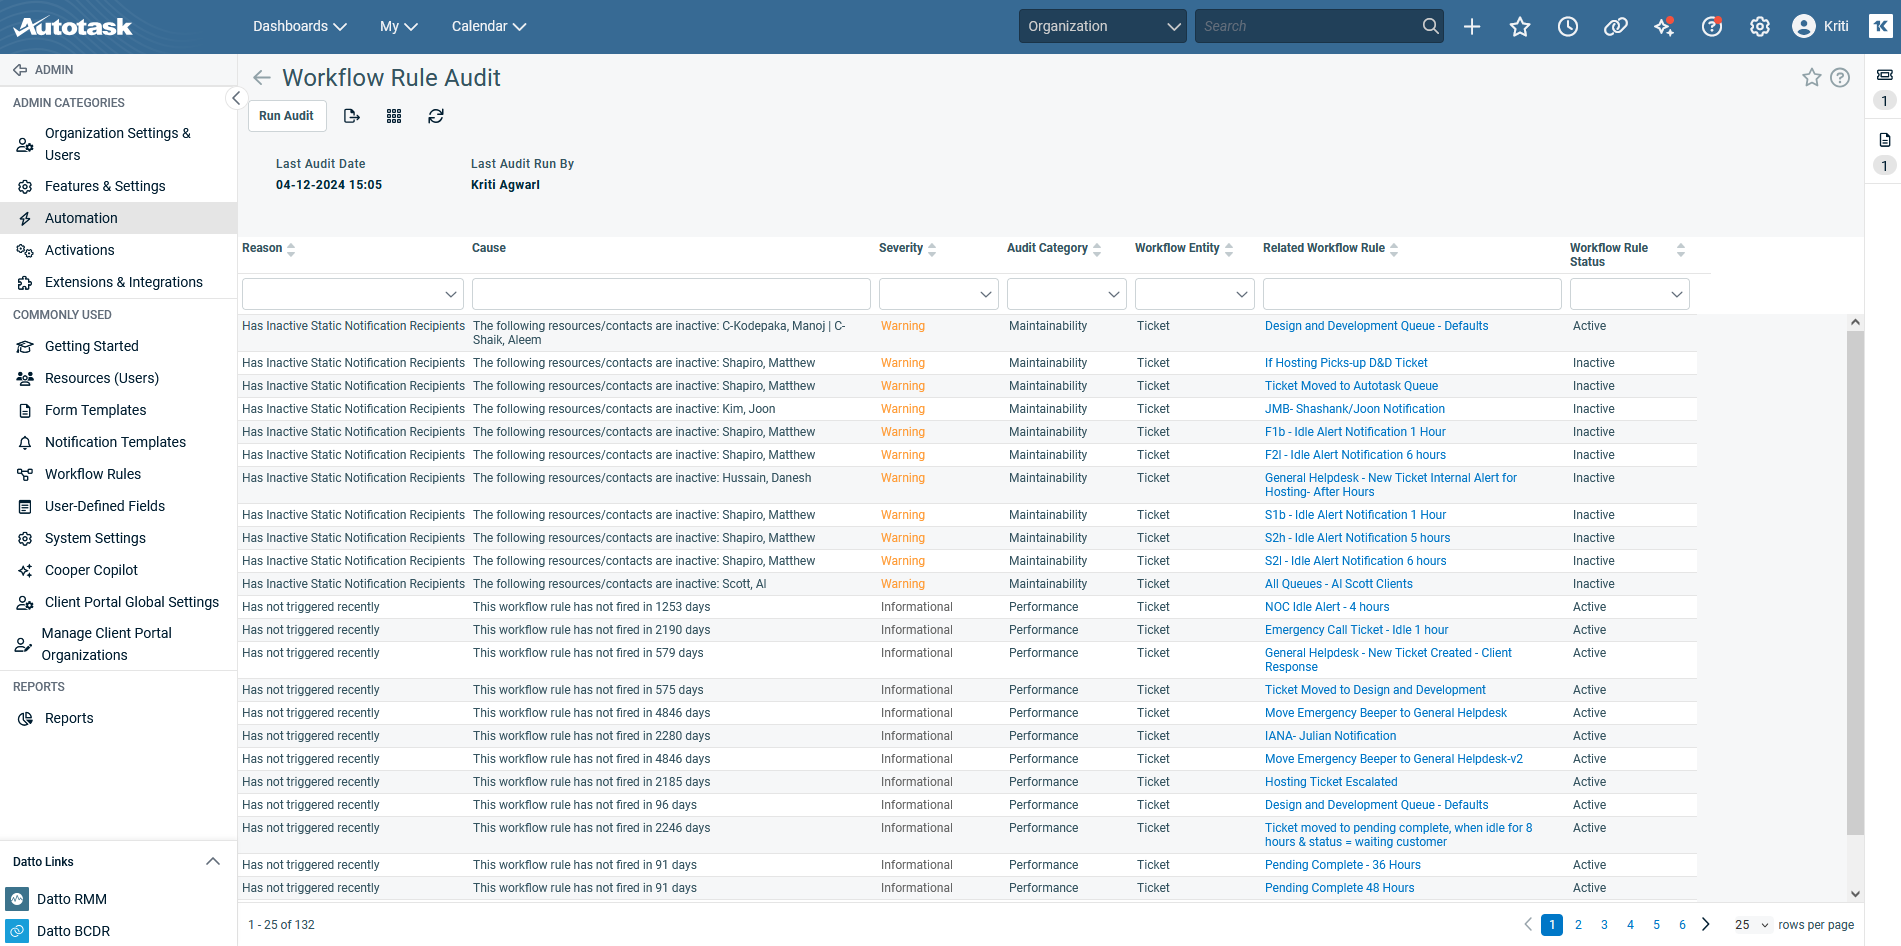Open the column chooser grid icon
This screenshot has height=946, width=1901.
(394, 116)
